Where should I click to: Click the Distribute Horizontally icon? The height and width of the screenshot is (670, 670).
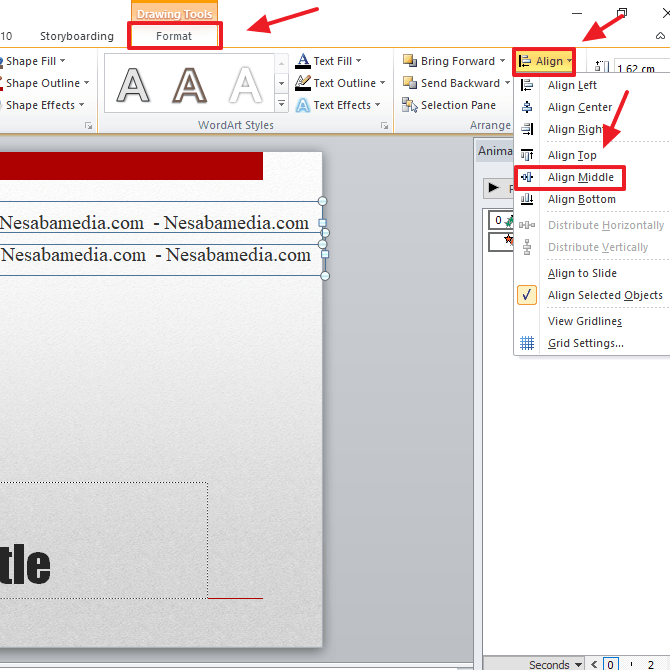[527, 225]
